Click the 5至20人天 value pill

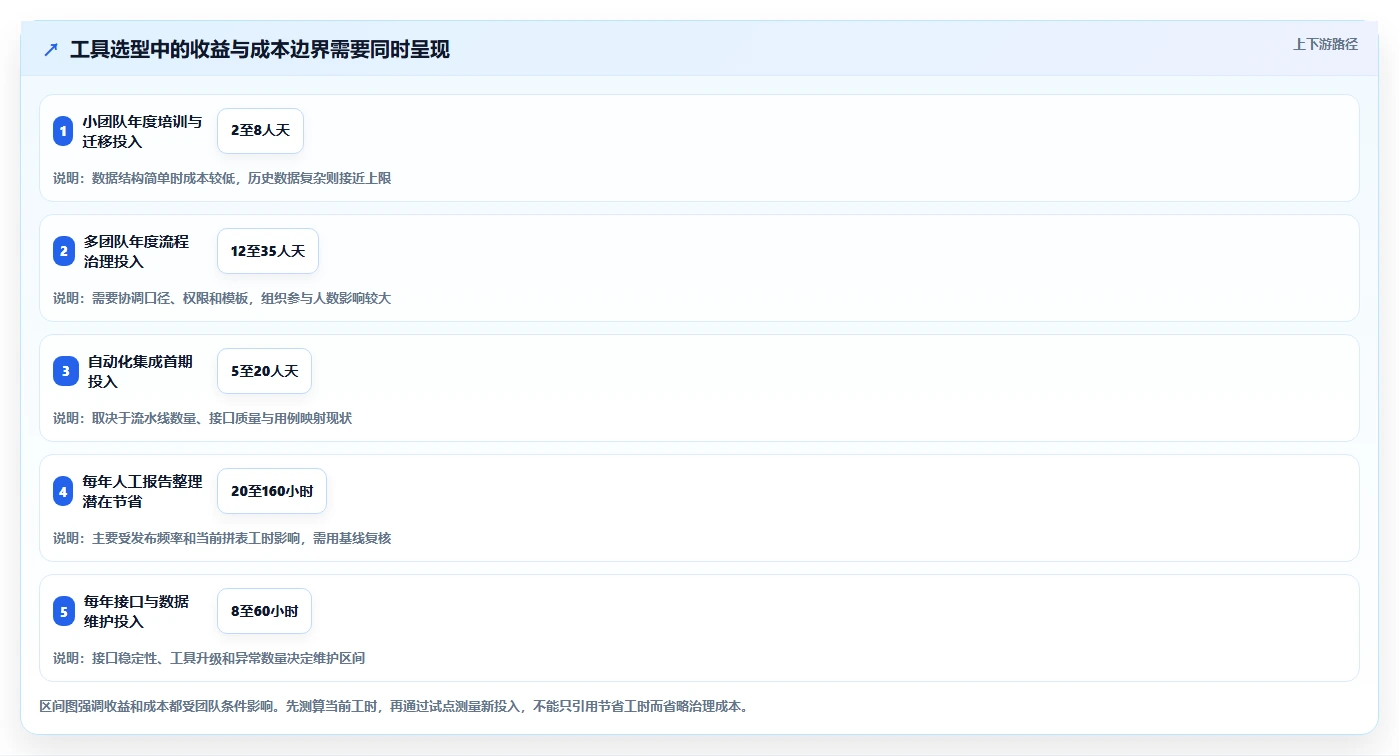[x=264, y=371]
